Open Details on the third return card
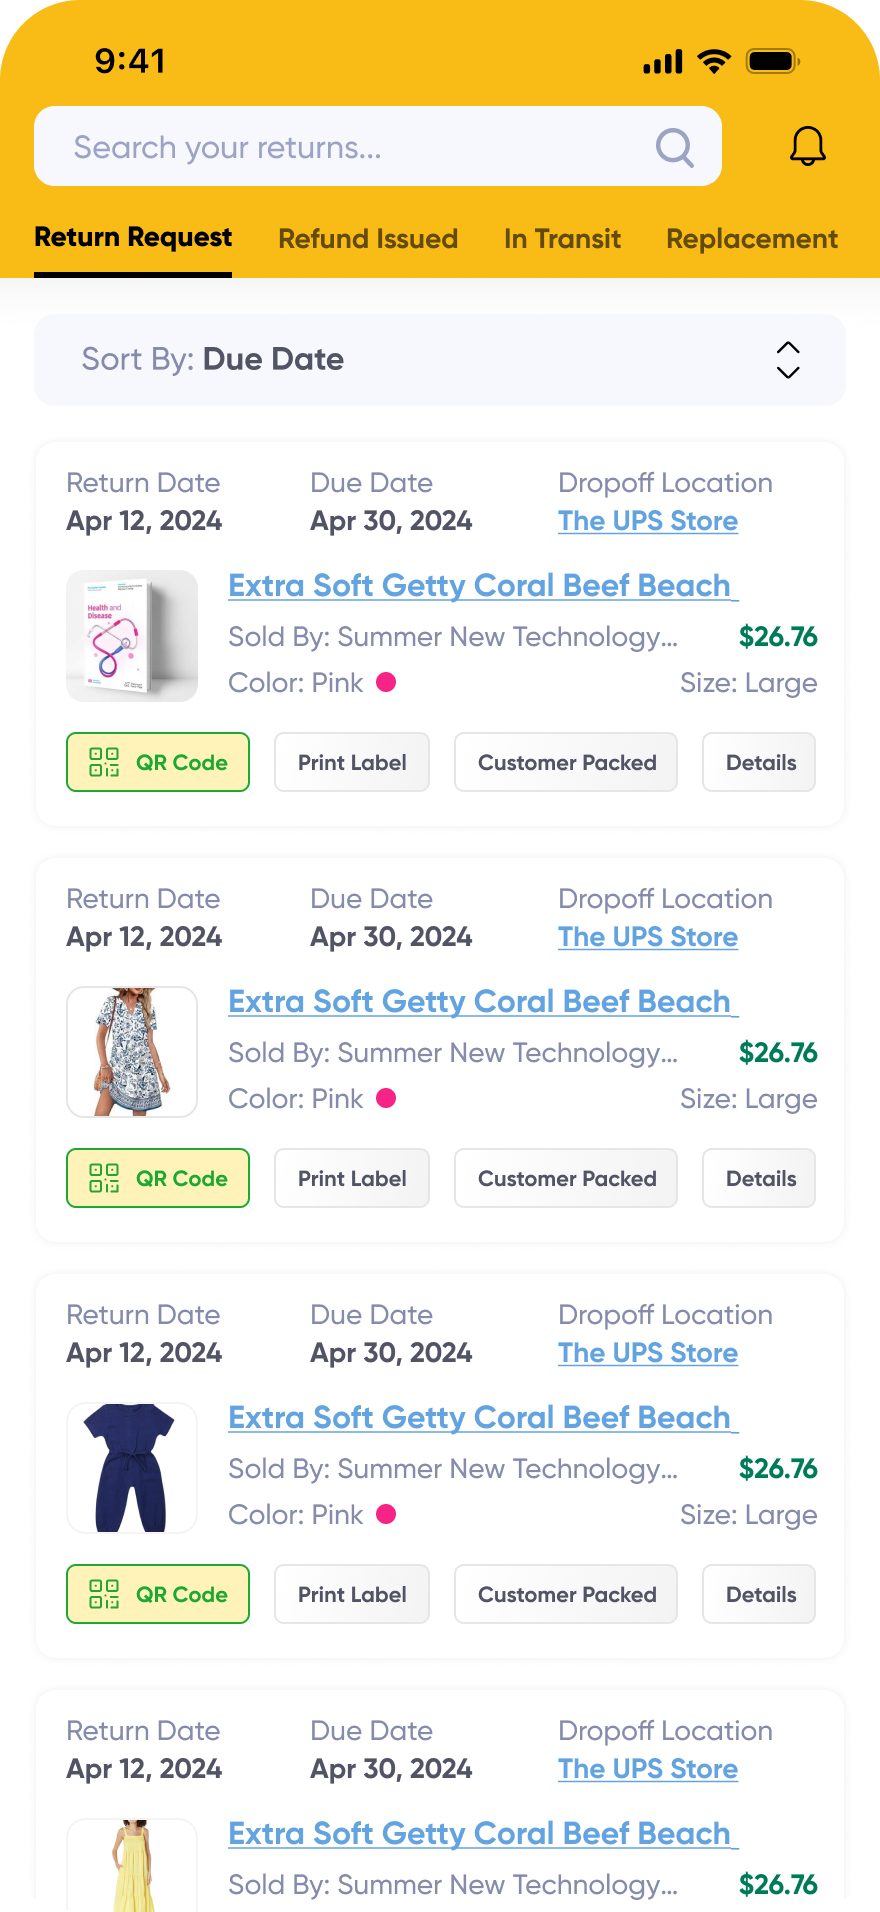 pyautogui.click(x=758, y=1594)
